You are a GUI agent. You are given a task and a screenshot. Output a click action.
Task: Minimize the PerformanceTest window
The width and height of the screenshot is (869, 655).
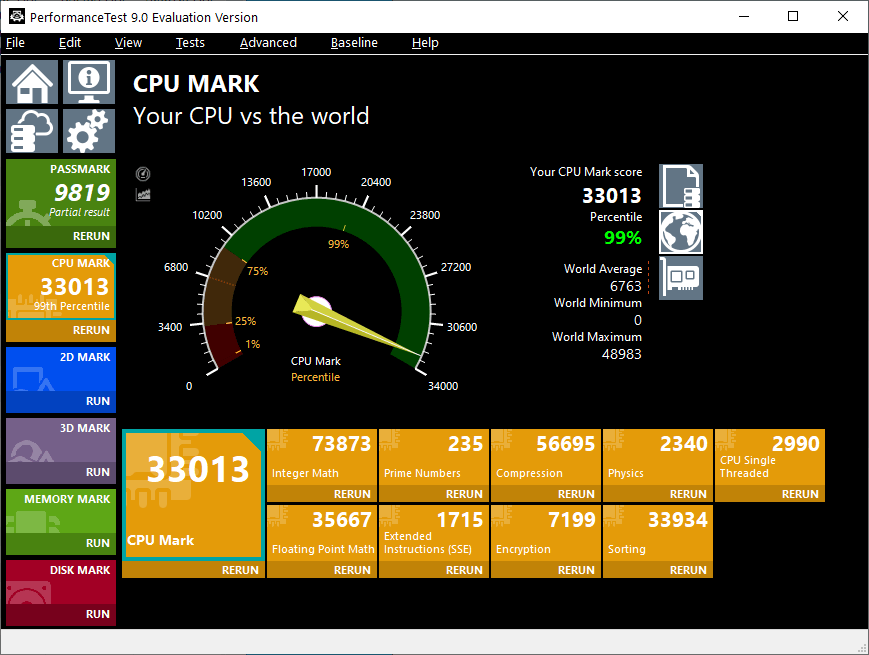pyautogui.click(x=744, y=17)
